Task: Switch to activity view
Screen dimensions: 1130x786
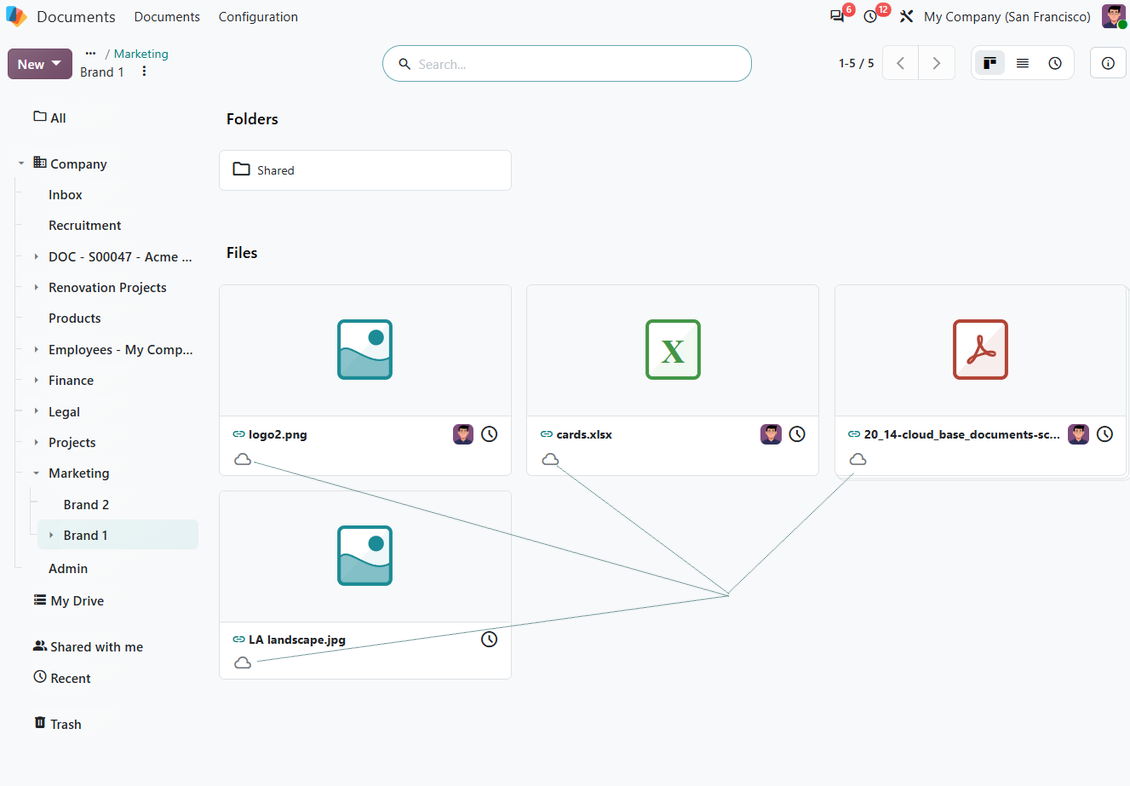Action: (1055, 63)
